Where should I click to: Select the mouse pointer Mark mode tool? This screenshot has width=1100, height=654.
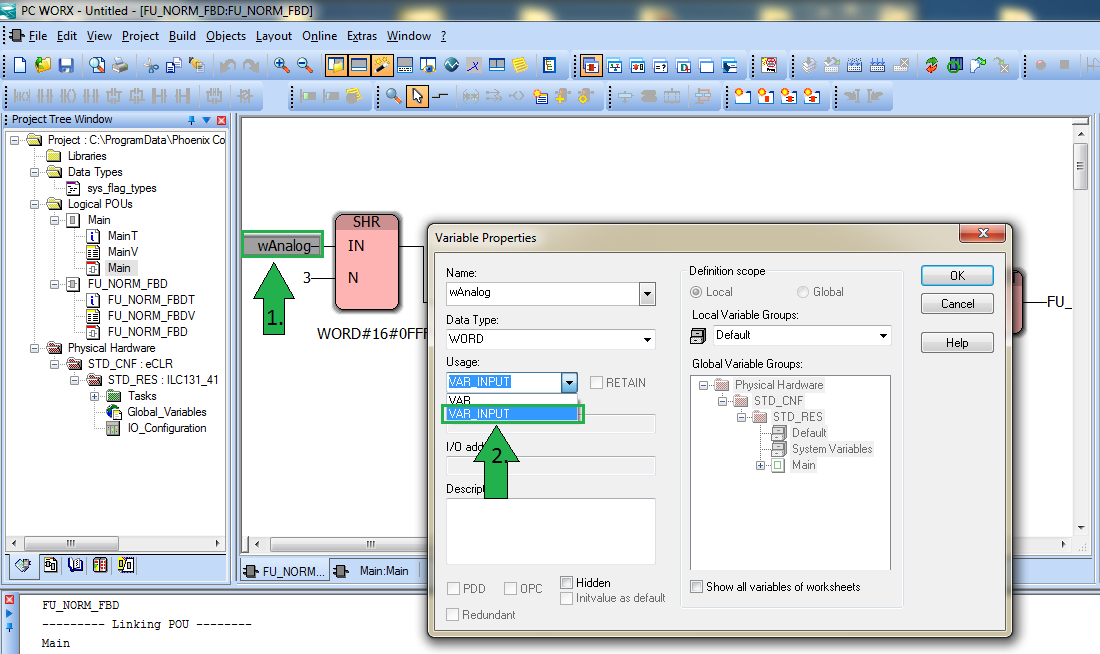point(417,96)
